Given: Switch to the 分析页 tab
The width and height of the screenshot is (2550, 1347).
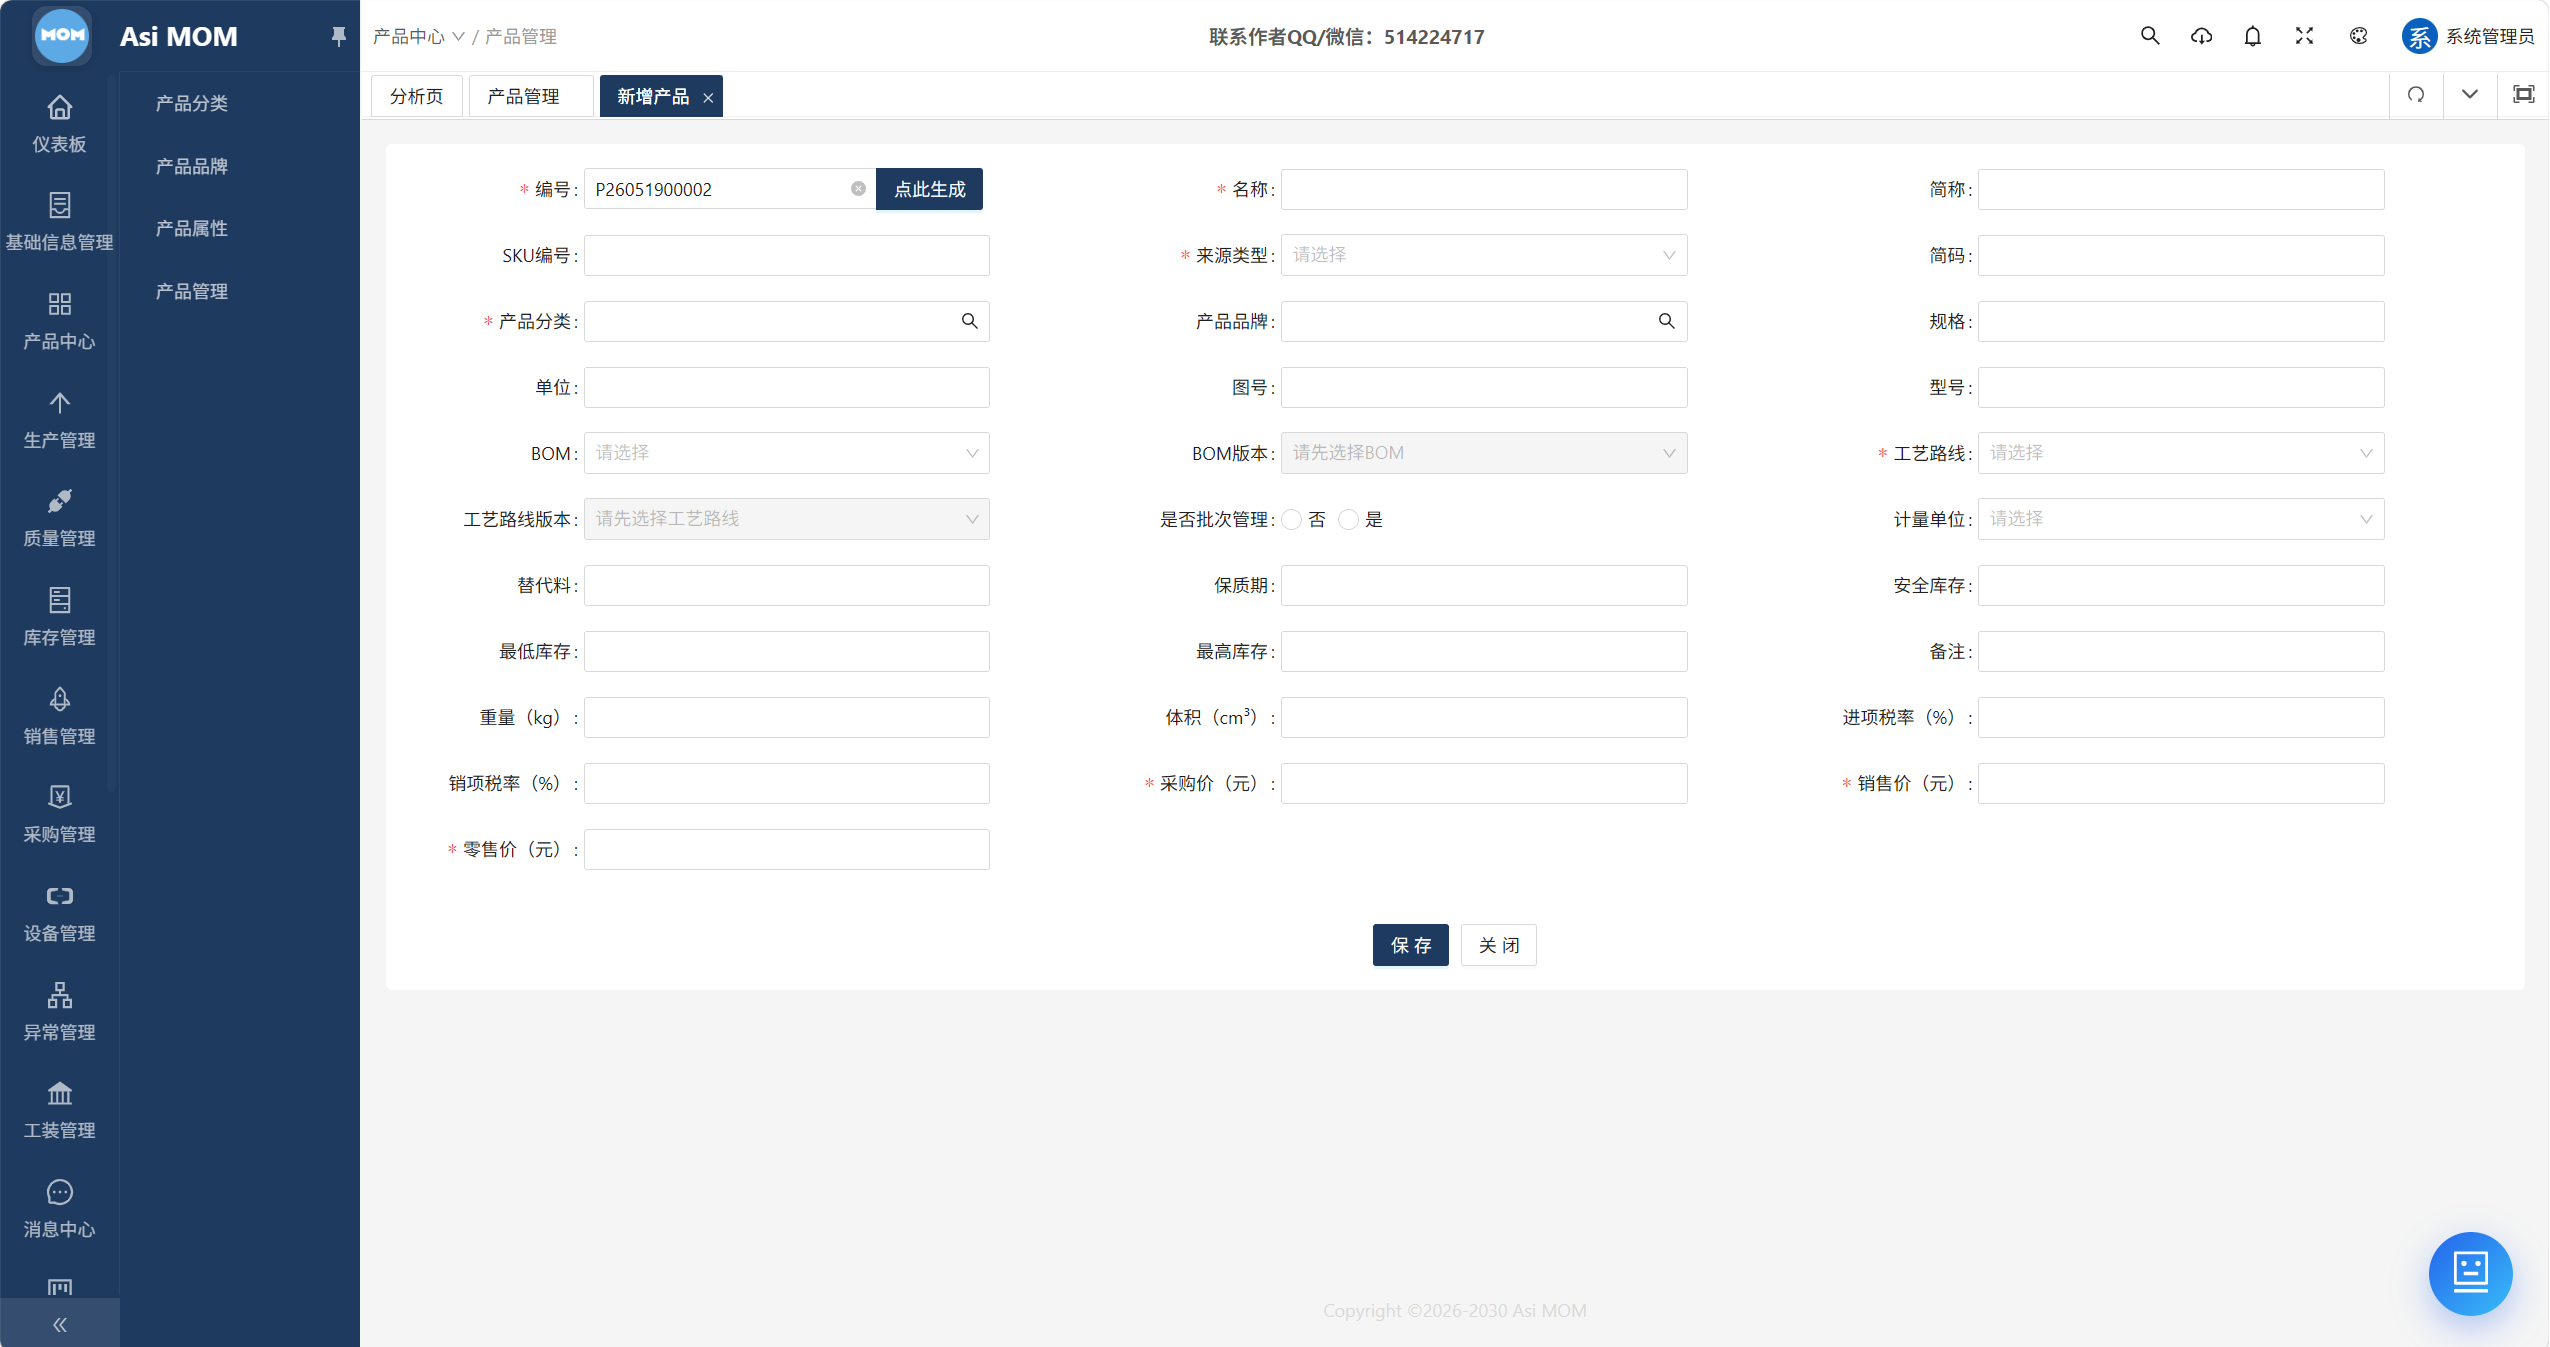Looking at the screenshot, I should 416,96.
